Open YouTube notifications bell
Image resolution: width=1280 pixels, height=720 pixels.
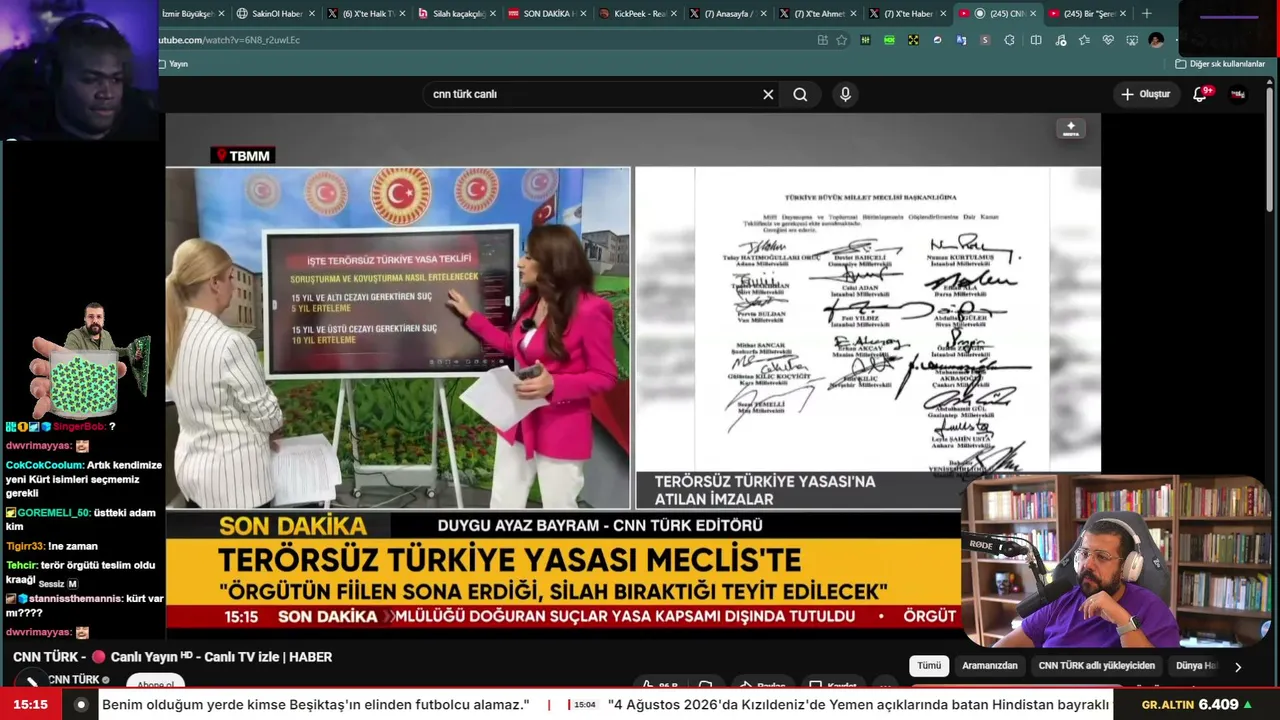point(1200,94)
